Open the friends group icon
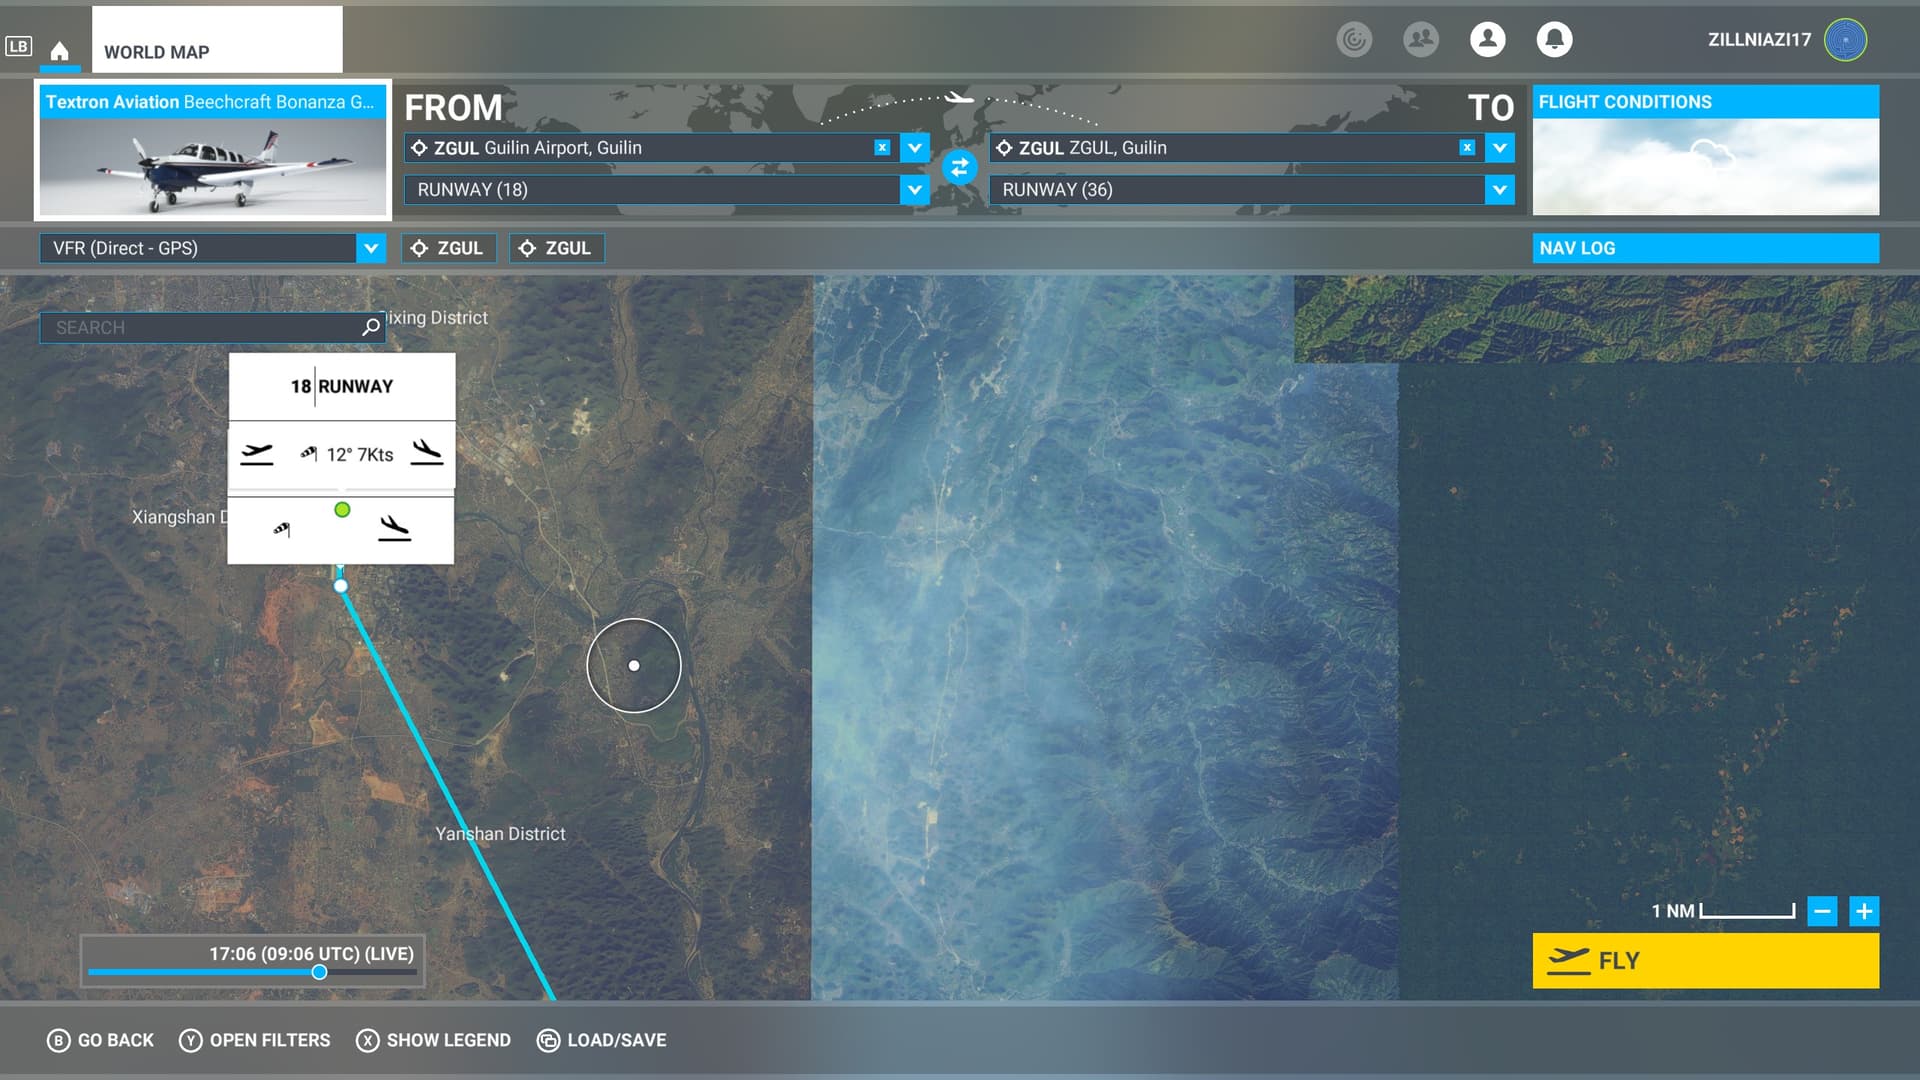 pyautogui.click(x=1420, y=39)
